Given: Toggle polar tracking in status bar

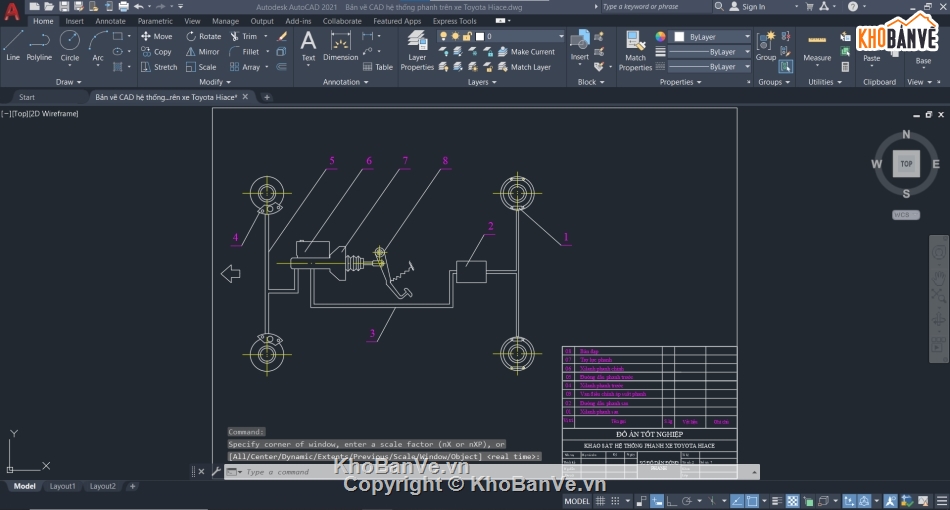Looking at the screenshot, I should (686, 501).
